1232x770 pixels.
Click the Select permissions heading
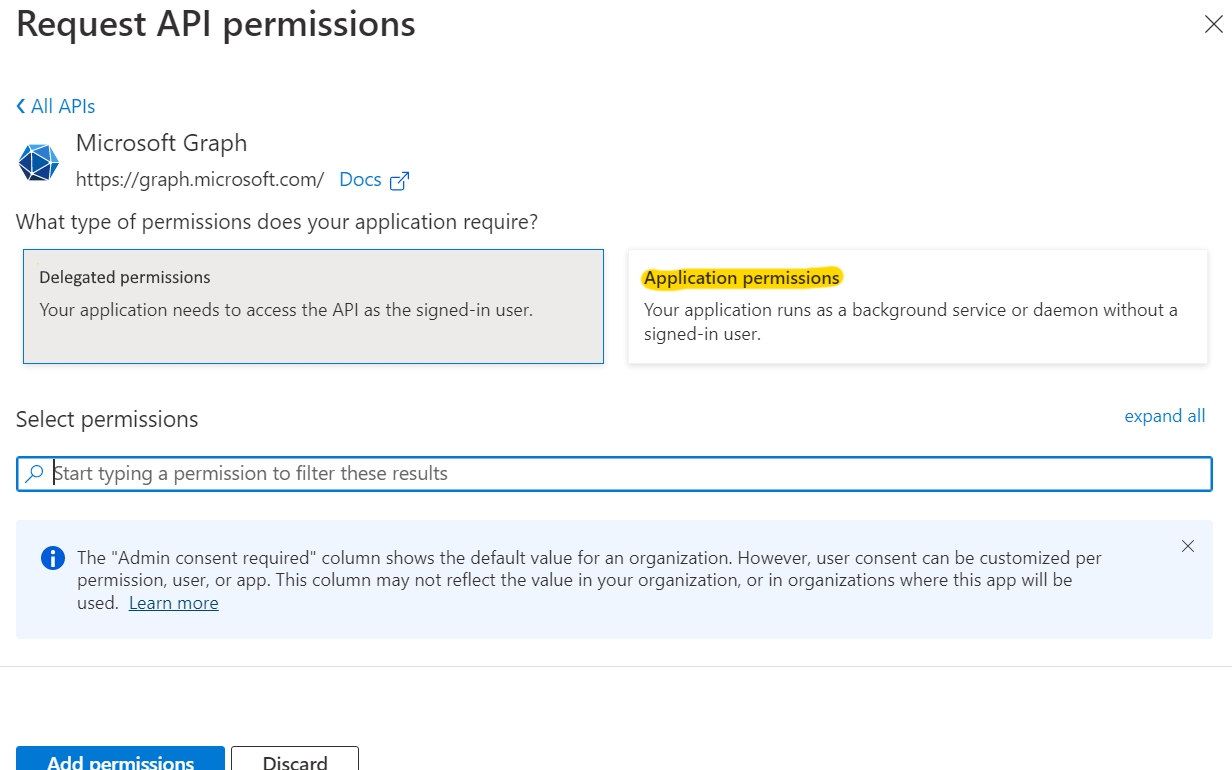click(107, 419)
